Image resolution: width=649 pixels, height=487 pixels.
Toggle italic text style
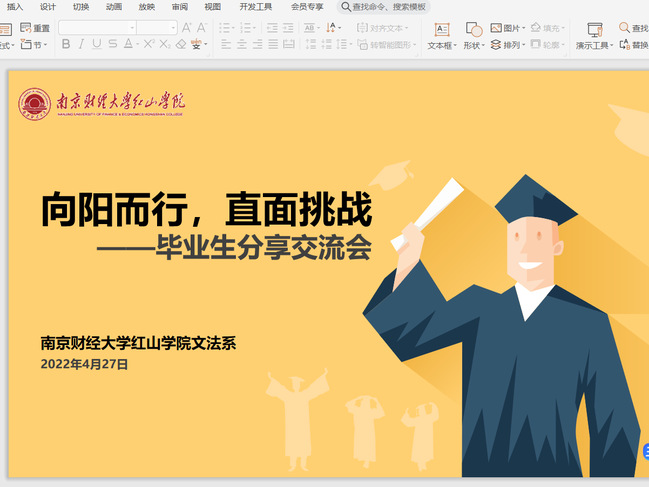[x=82, y=45]
